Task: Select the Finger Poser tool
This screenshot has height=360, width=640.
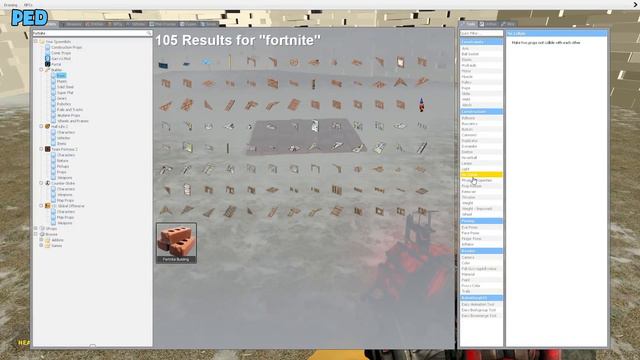Action: [481, 239]
